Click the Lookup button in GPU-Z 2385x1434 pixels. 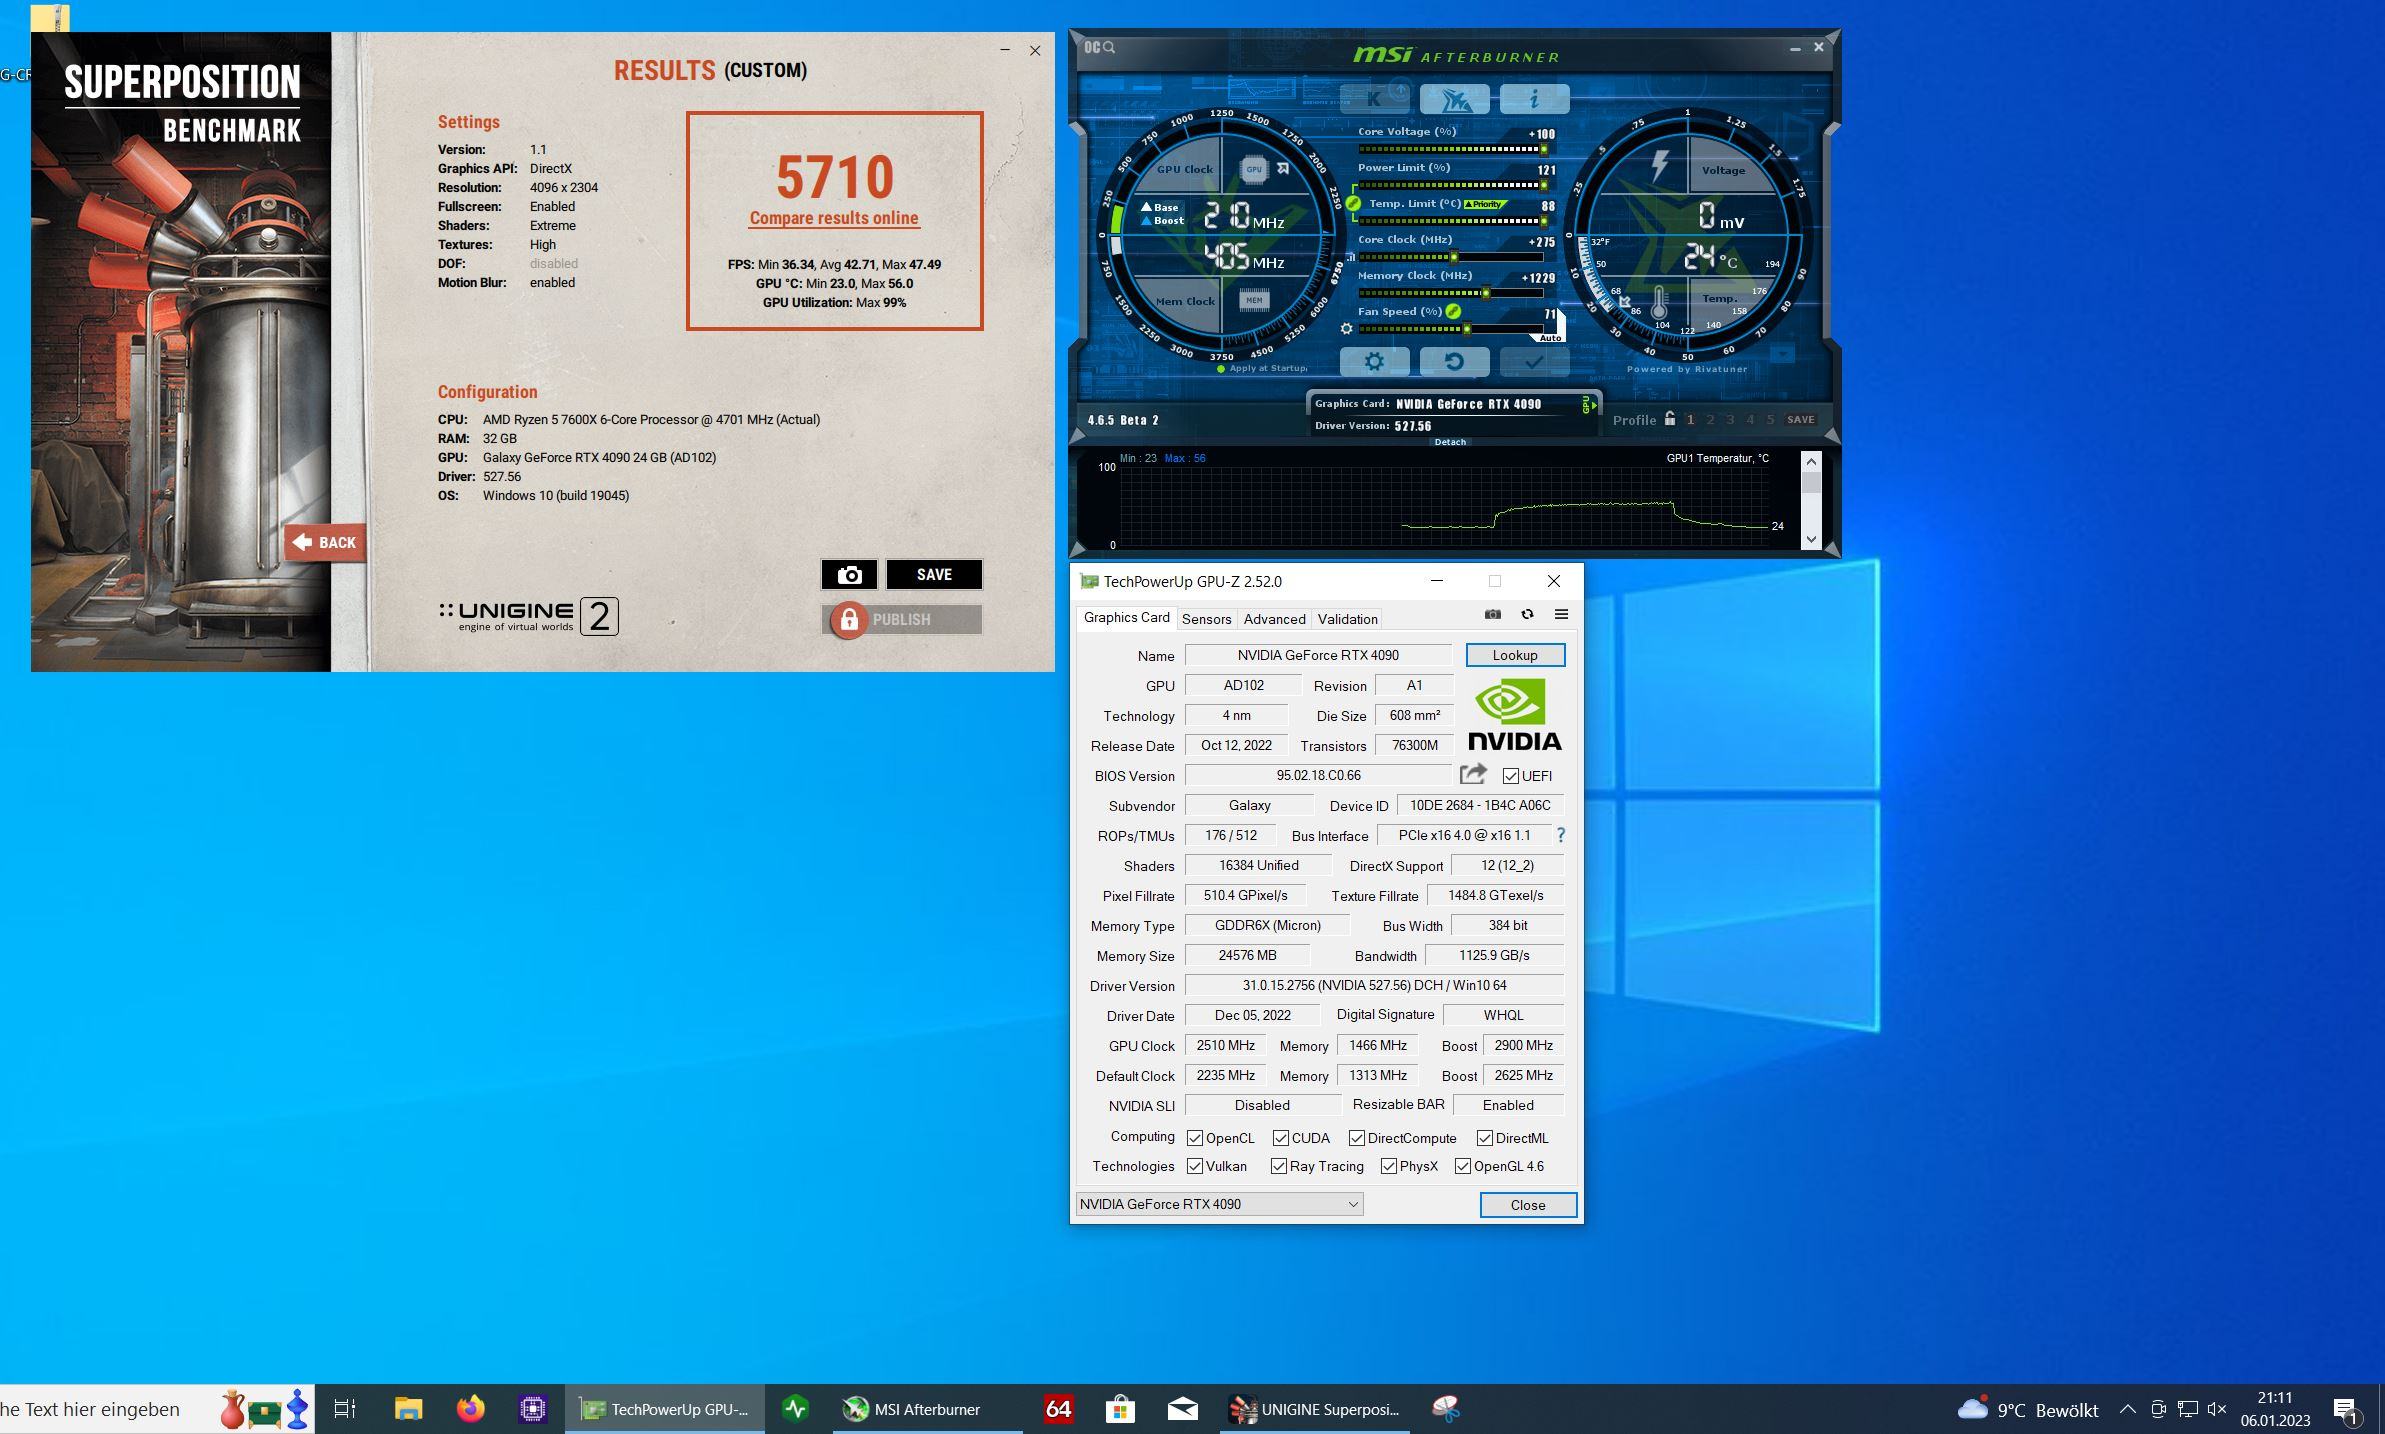[x=1514, y=655]
